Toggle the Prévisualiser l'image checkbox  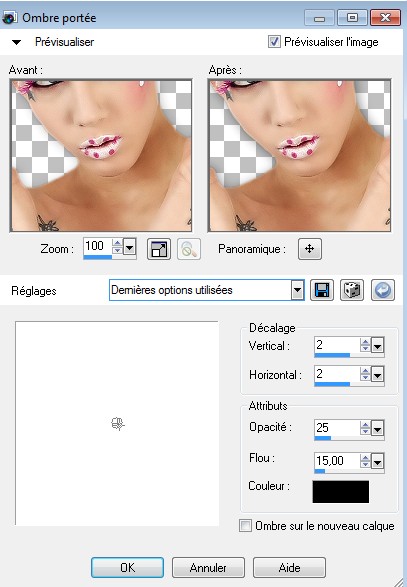click(x=274, y=42)
